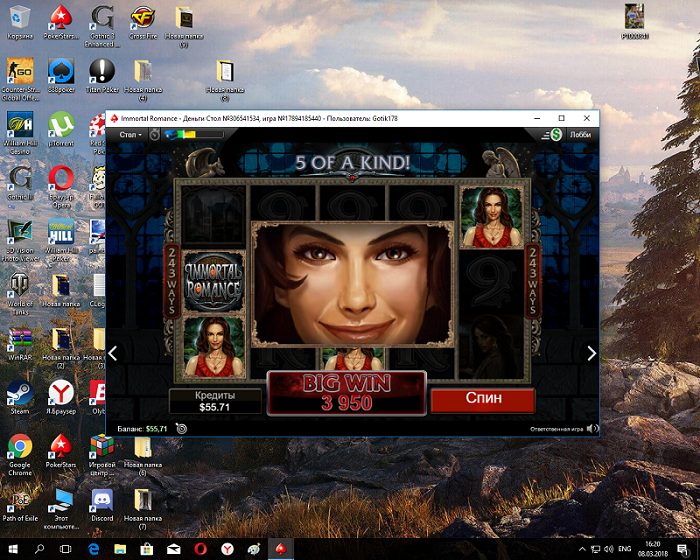Go to Лобби tab
Screen dimensions: 700x560
[x=580, y=134]
